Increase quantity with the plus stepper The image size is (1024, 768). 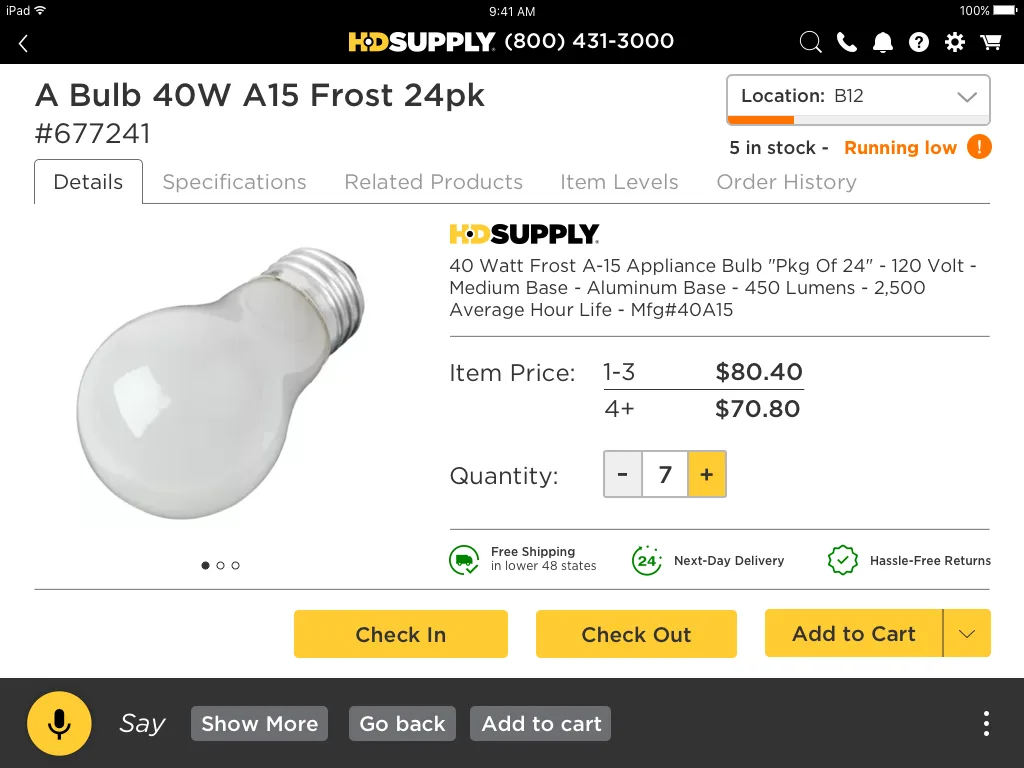click(x=707, y=474)
